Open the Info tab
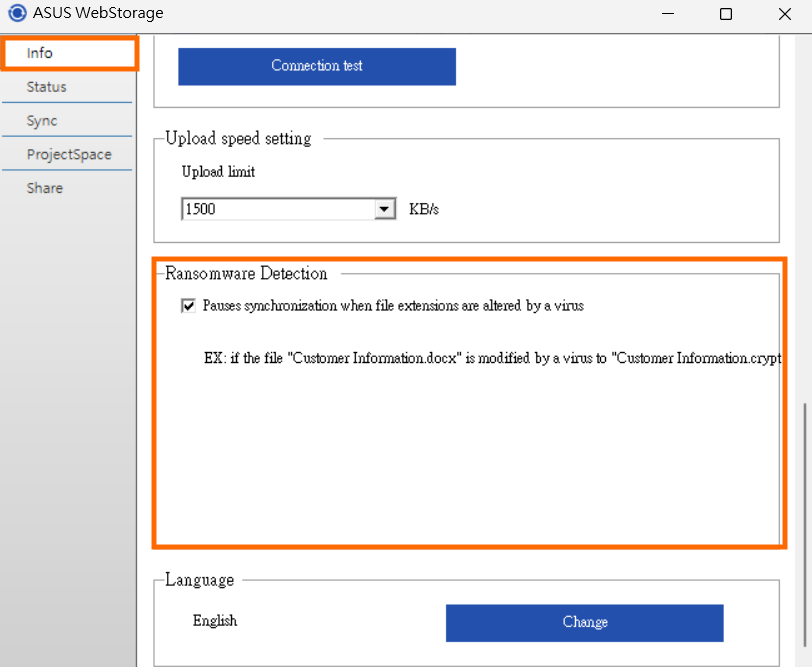This screenshot has height=667, width=812. 69,53
